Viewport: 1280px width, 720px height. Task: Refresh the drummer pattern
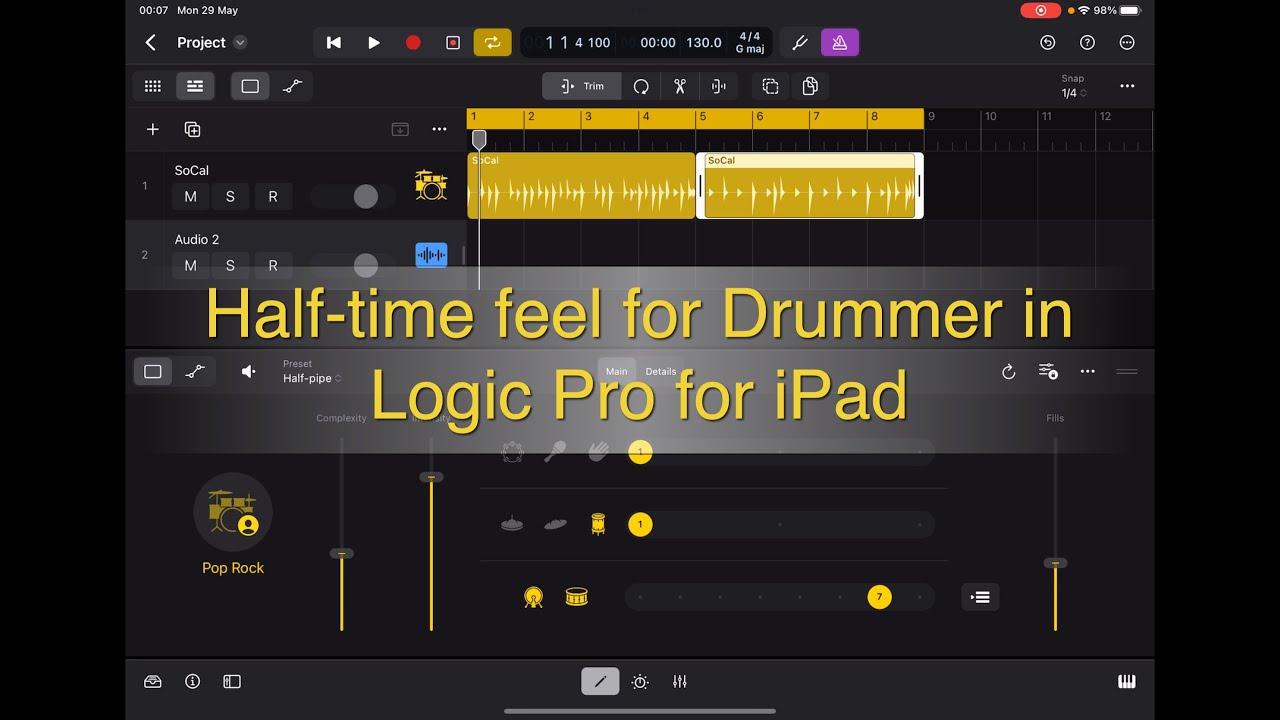click(1008, 372)
